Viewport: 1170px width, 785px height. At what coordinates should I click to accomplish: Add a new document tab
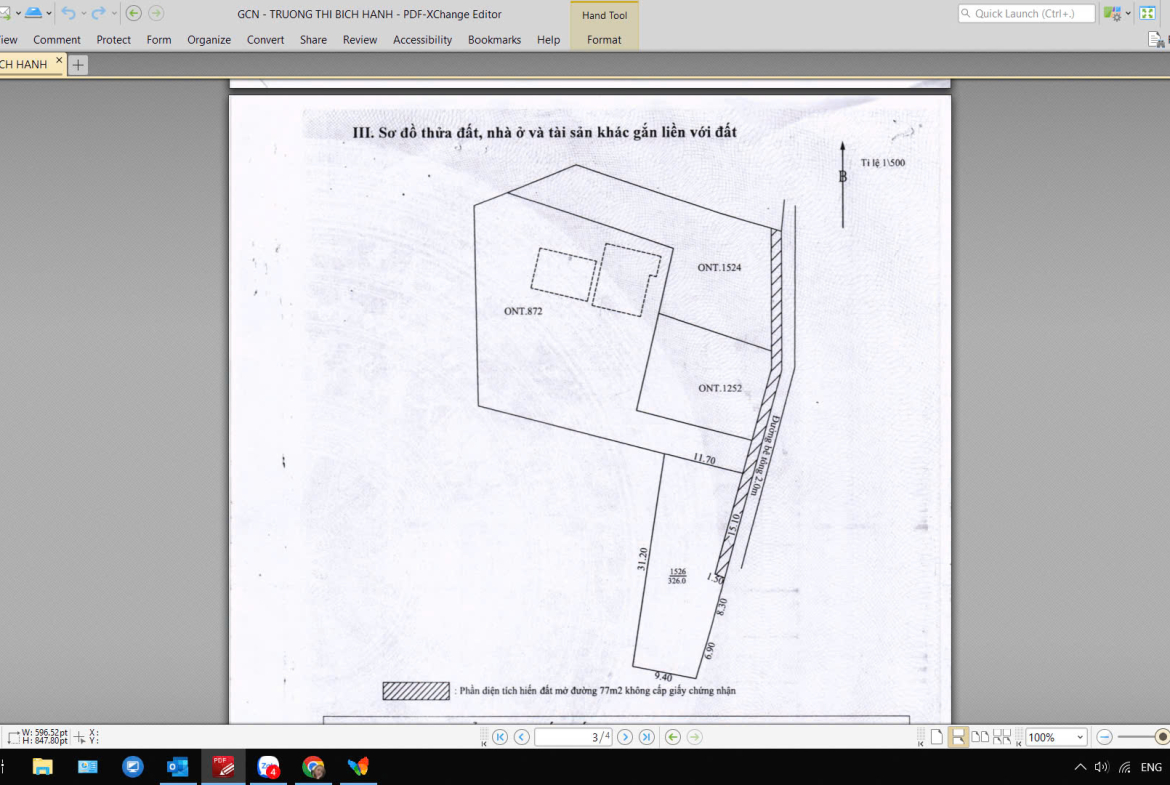coord(78,65)
